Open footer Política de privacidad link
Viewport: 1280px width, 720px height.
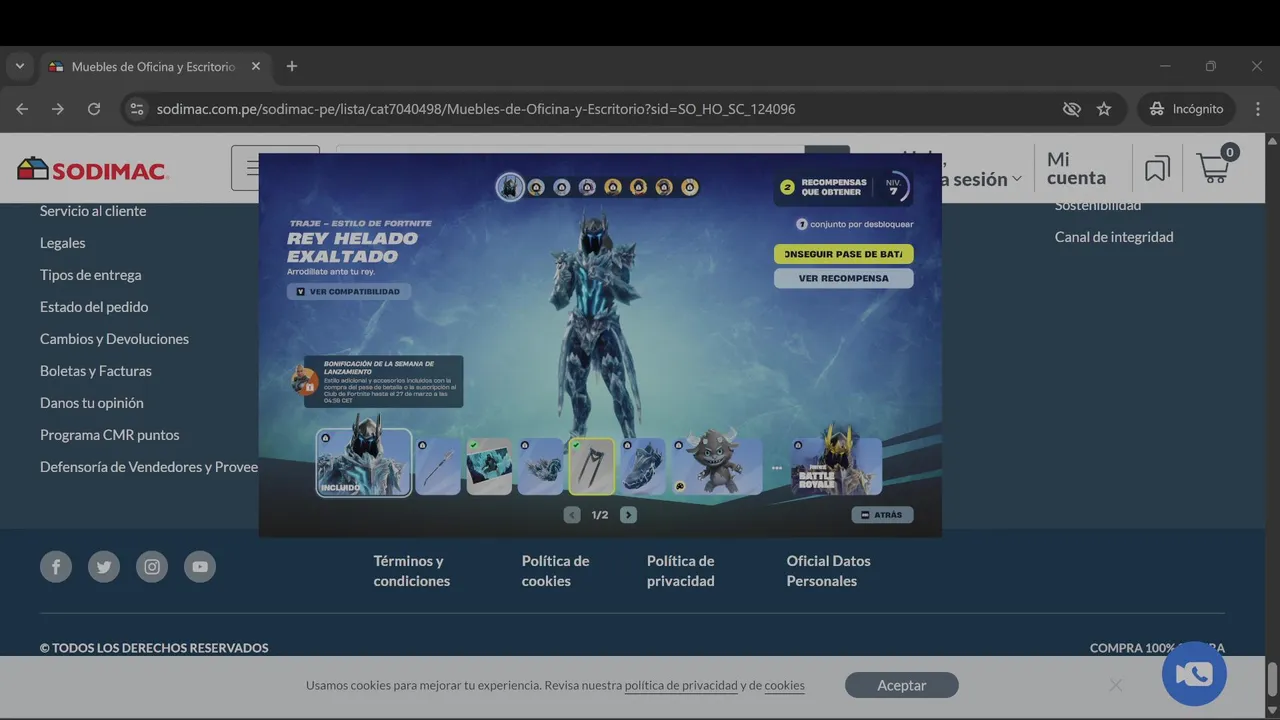point(681,571)
